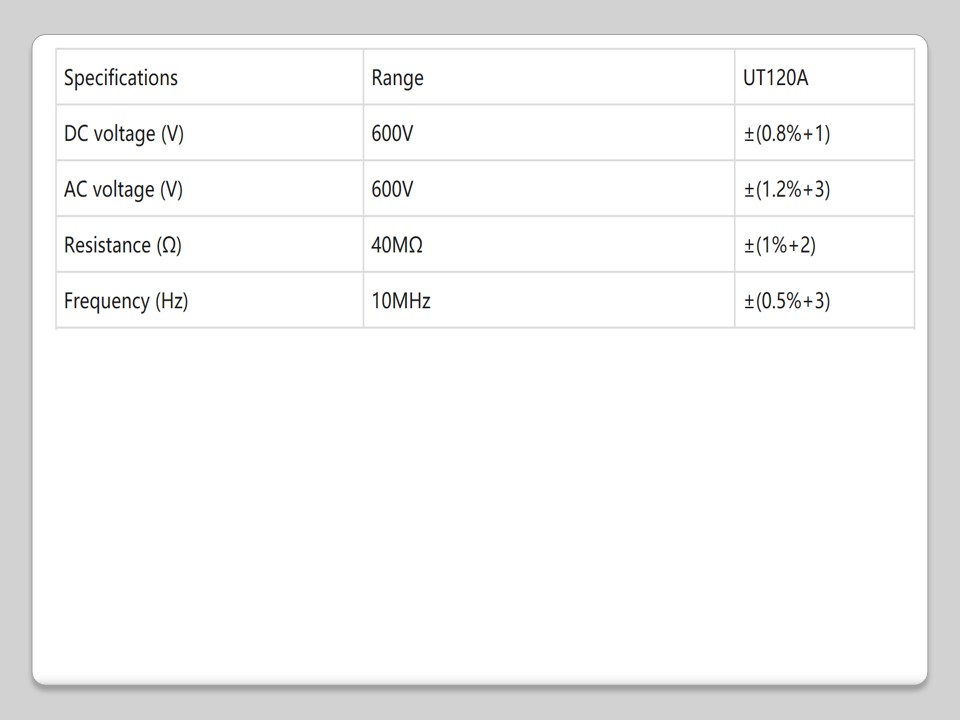Select the 600V range for AC voltage
This screenshot has height=720, width=960.
[x=392, y=190]
